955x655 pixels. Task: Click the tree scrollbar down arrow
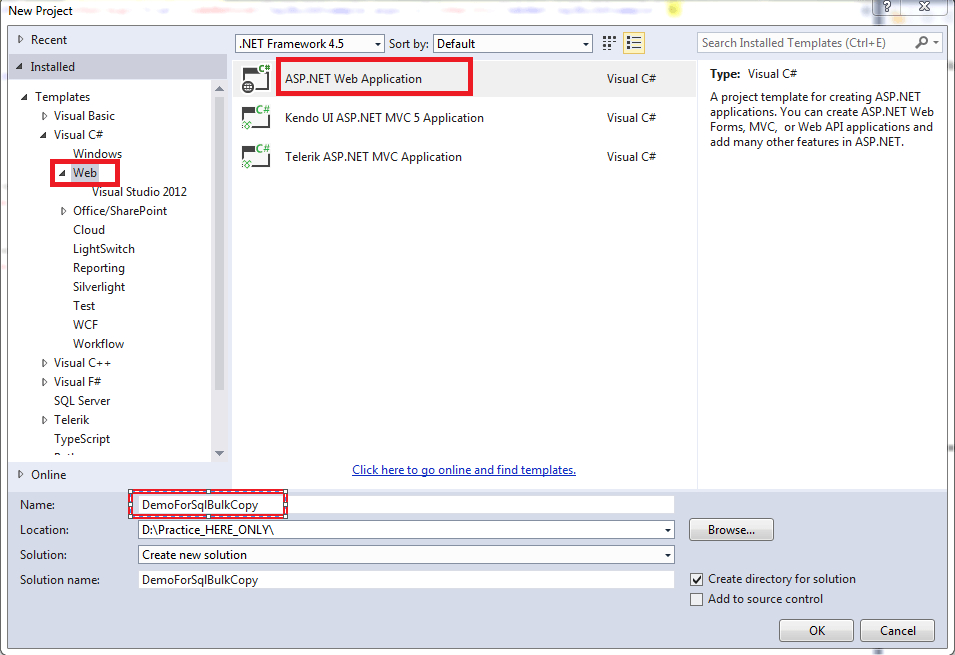point(219,453)
